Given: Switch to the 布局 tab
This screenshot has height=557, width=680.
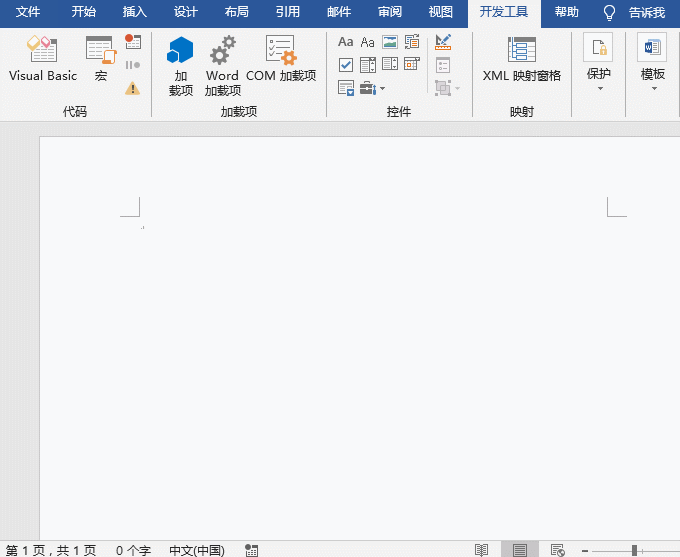Looking at the screenshot, I should [236, 12].
